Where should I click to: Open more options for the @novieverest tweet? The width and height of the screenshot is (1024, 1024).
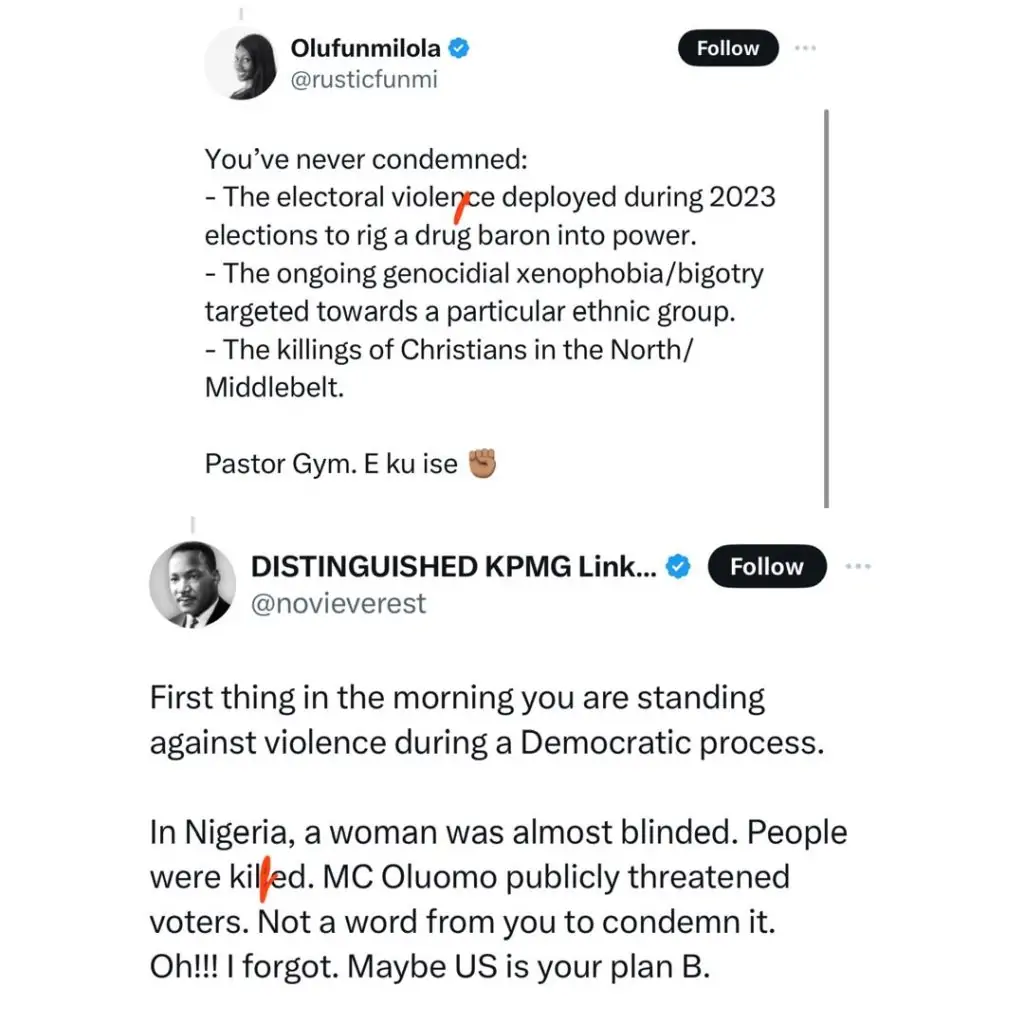[x=858, y=566]
